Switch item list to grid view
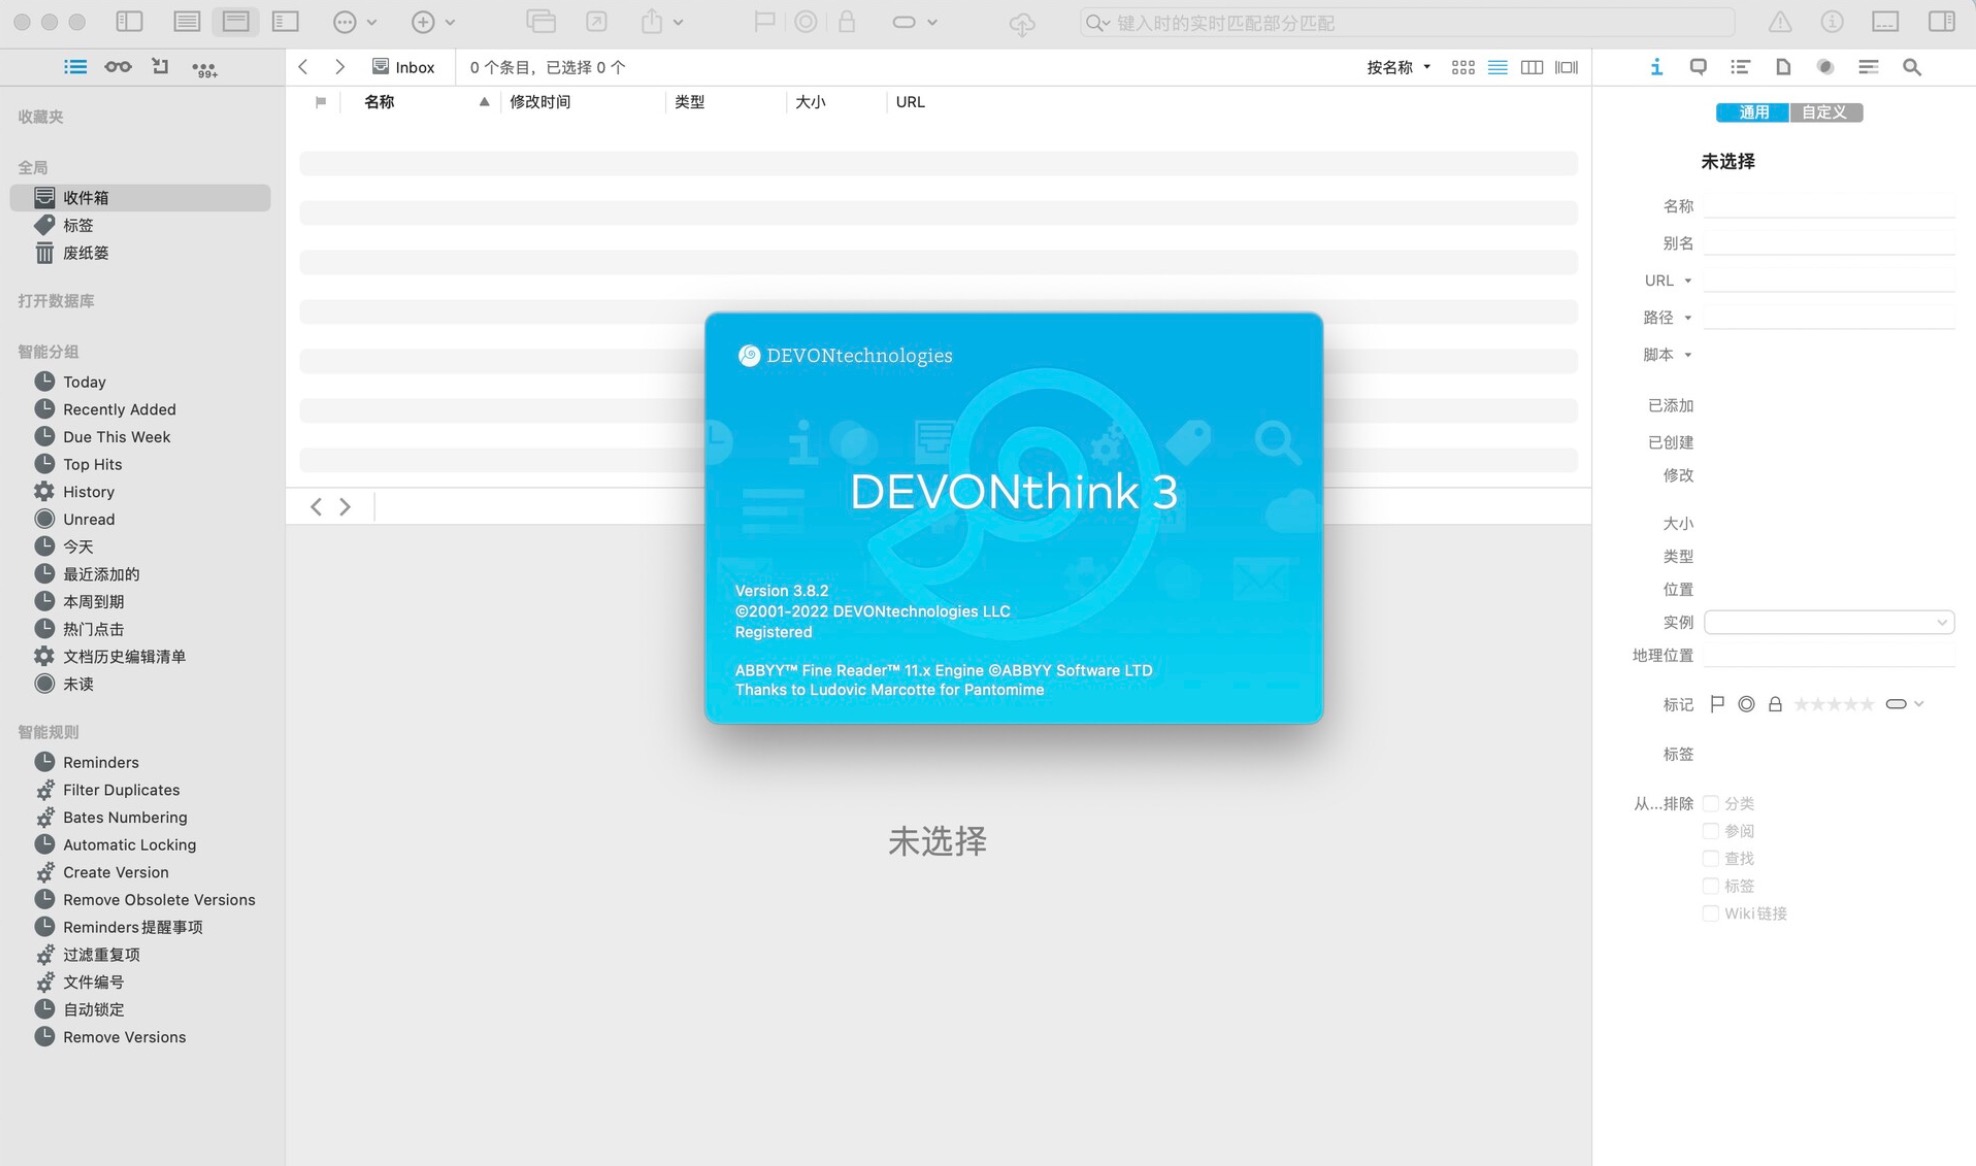Viewport: 1976px width, 1166px height. [x=1462, y=66]
